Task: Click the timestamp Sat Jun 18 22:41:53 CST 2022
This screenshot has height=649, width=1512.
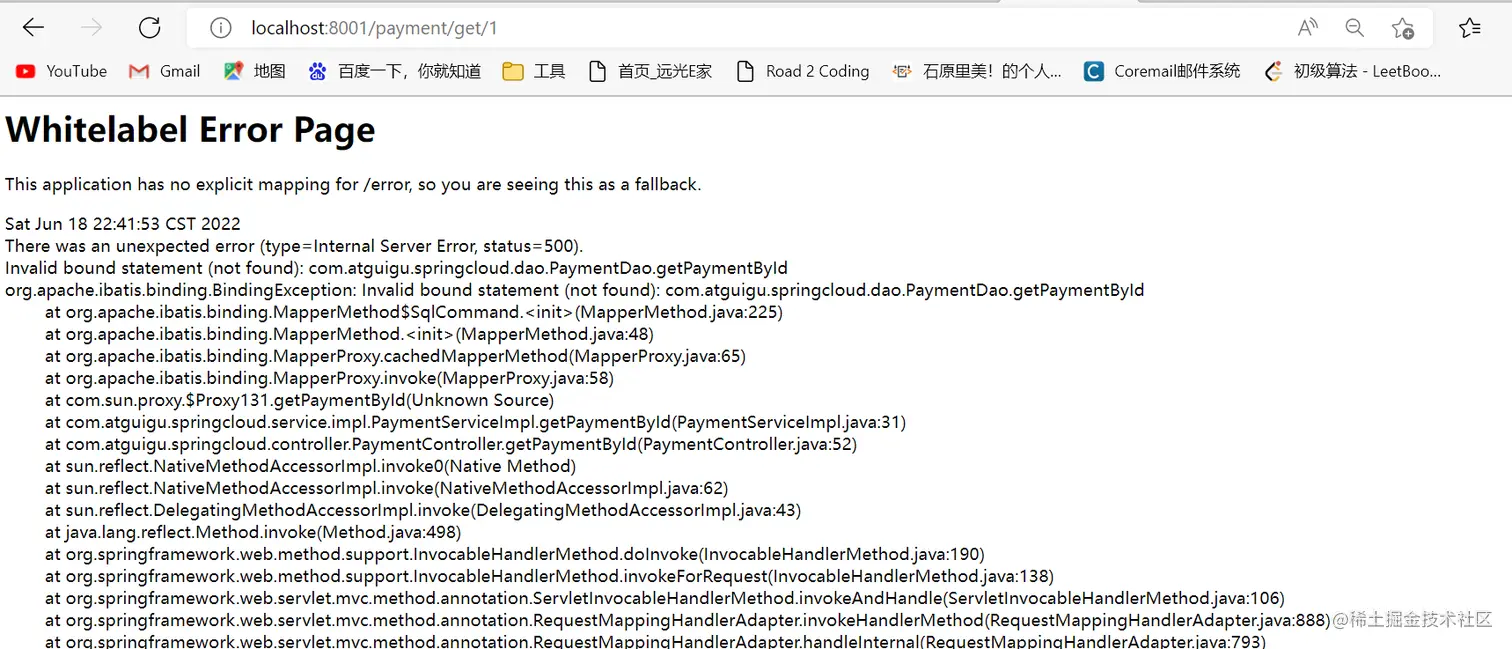Action: (123, 224)
